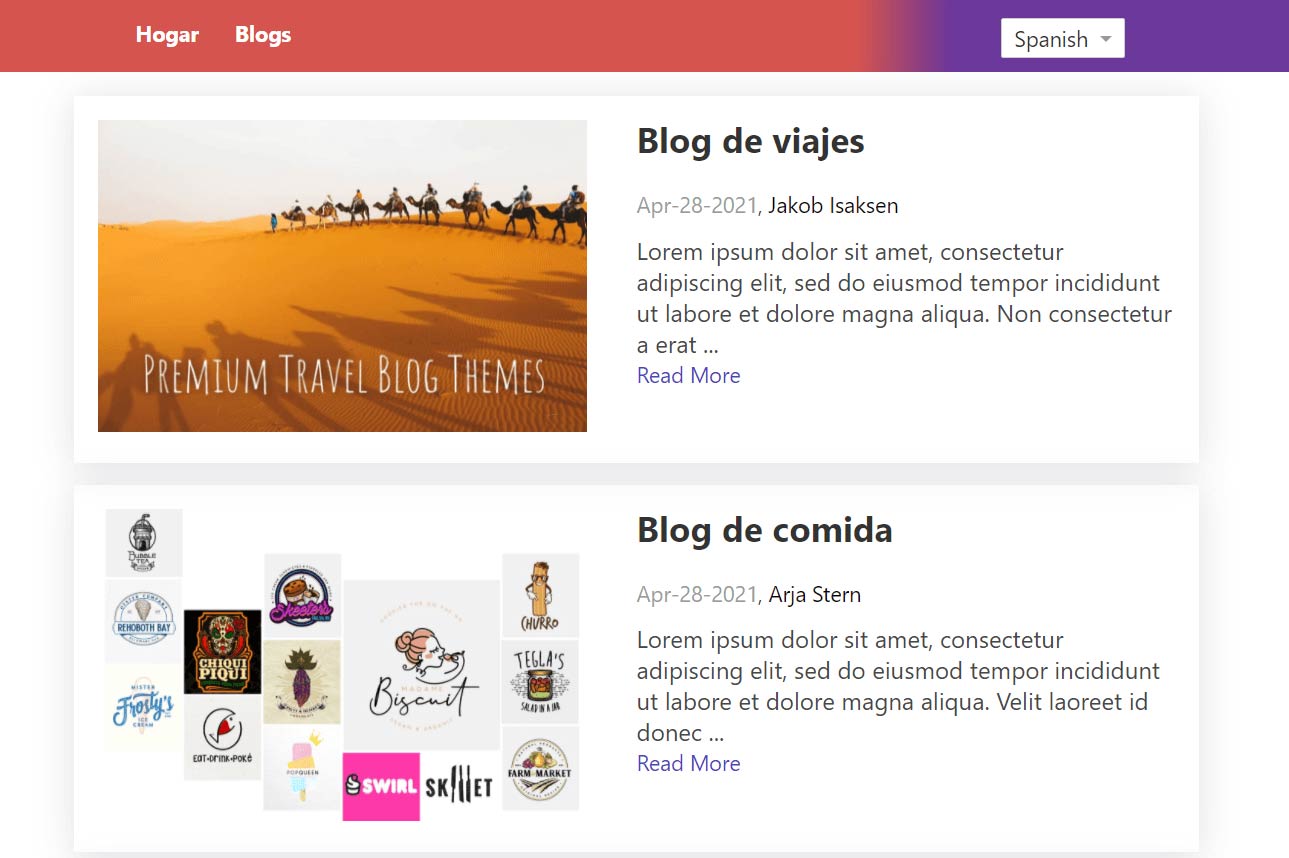Click the desert camel travel image
This screenshot has height=858, width=1289.
342,276
